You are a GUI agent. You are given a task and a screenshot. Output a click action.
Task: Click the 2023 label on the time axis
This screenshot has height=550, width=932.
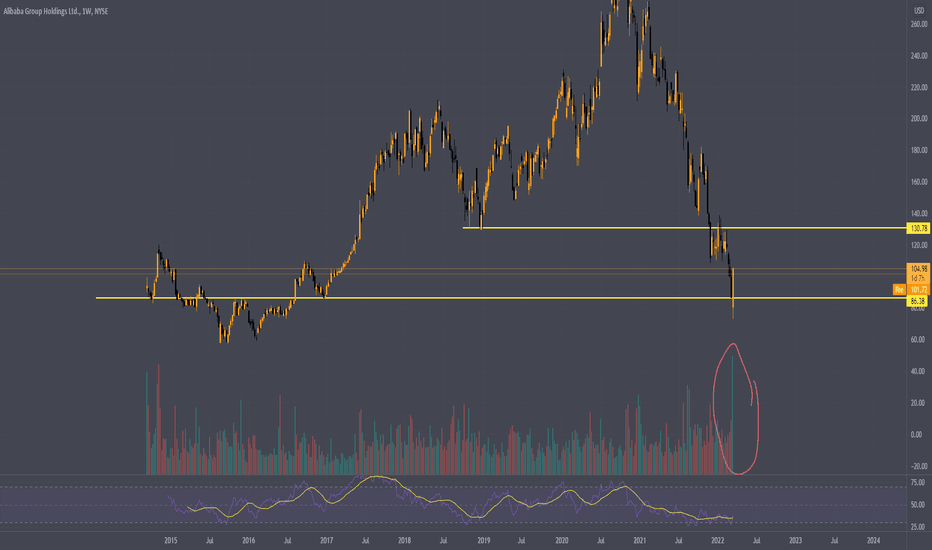tap(795, 540)
